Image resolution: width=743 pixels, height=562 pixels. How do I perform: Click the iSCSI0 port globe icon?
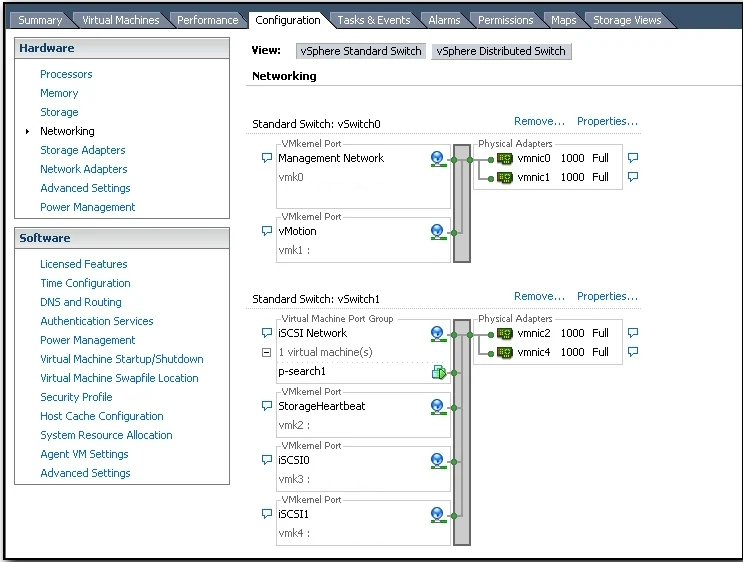coord(437,461)
